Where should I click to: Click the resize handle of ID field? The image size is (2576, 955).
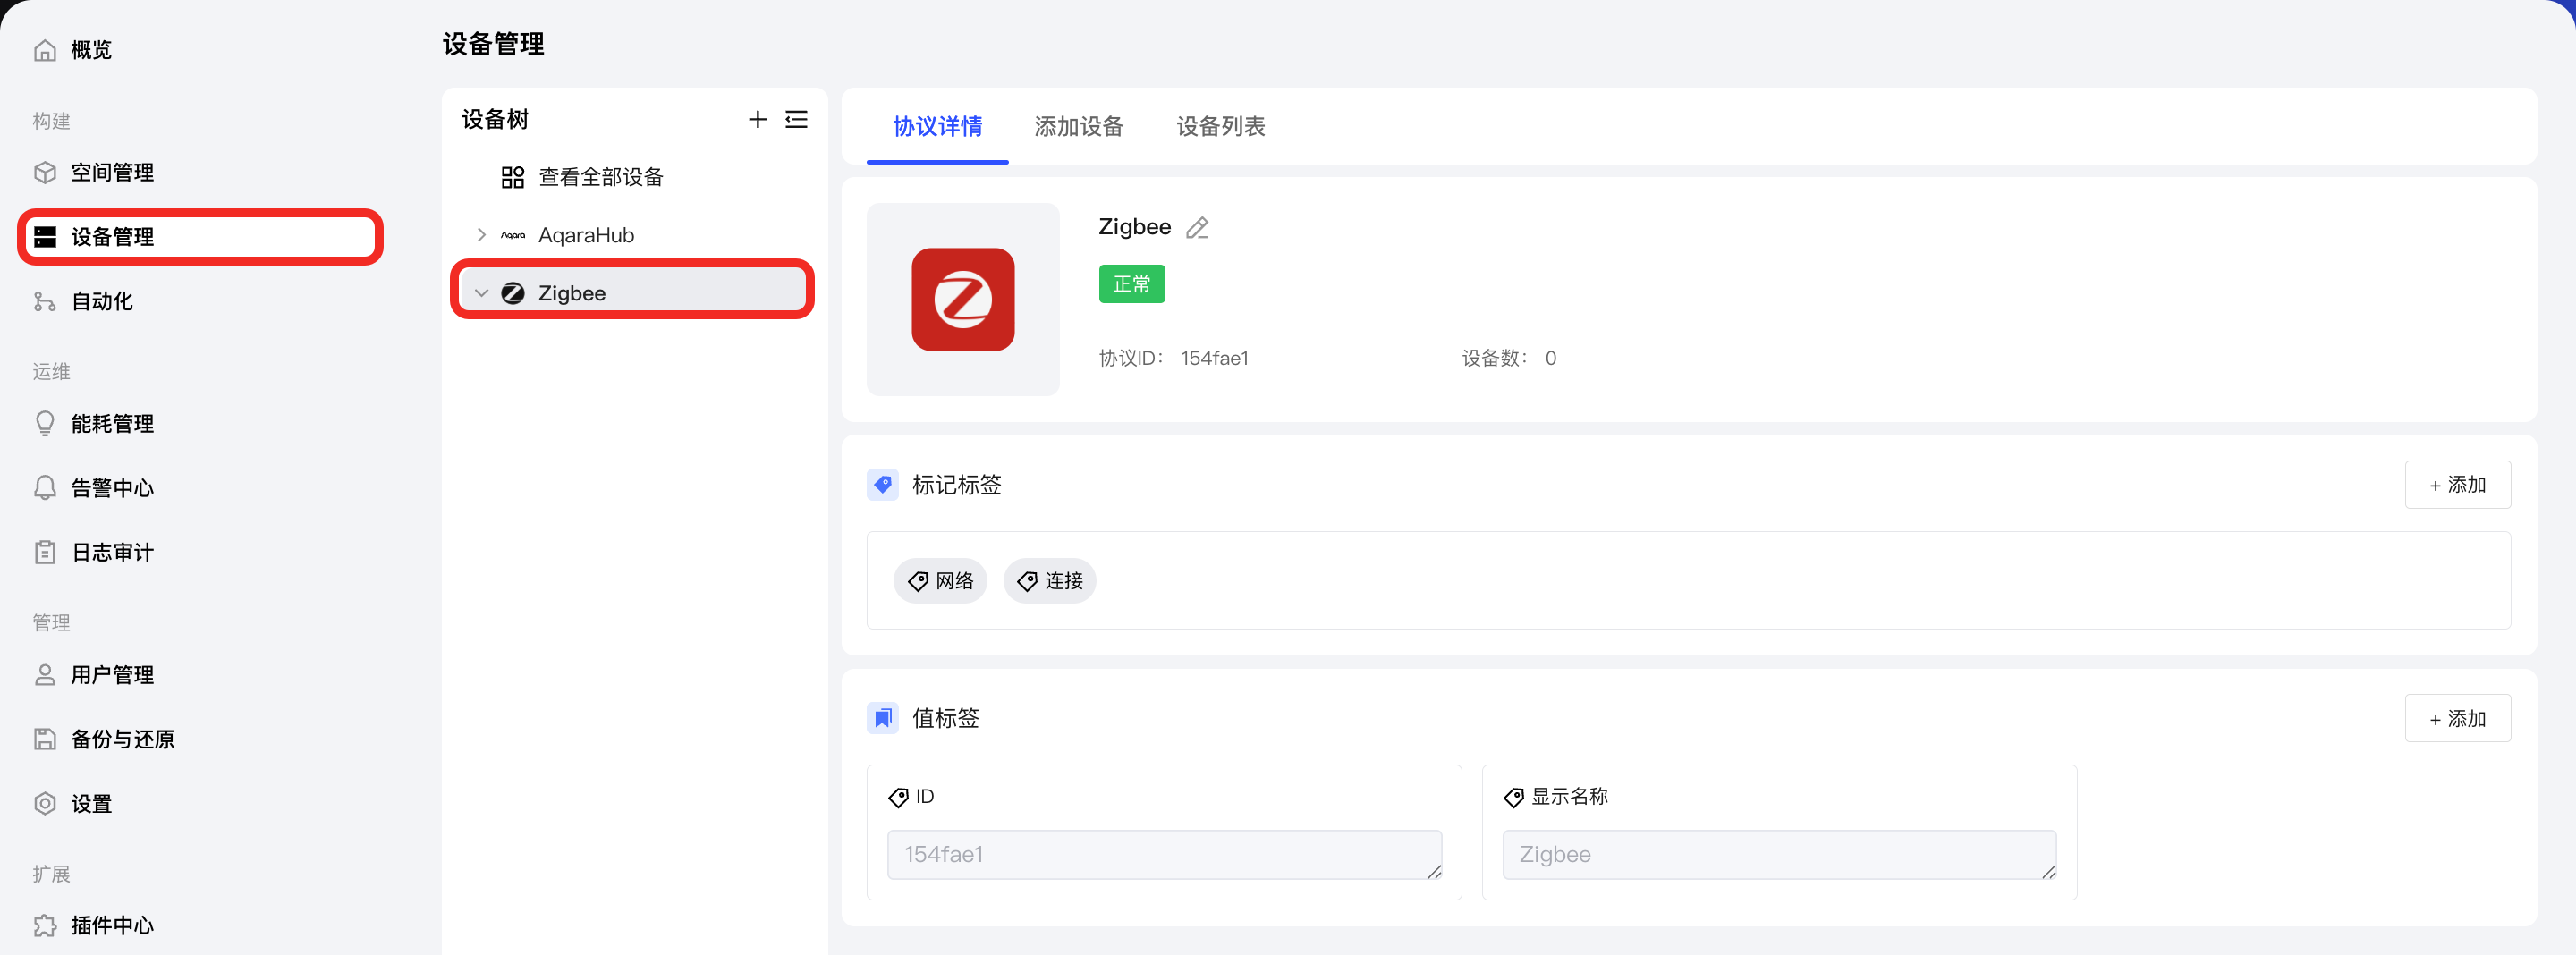point(1434,872)
